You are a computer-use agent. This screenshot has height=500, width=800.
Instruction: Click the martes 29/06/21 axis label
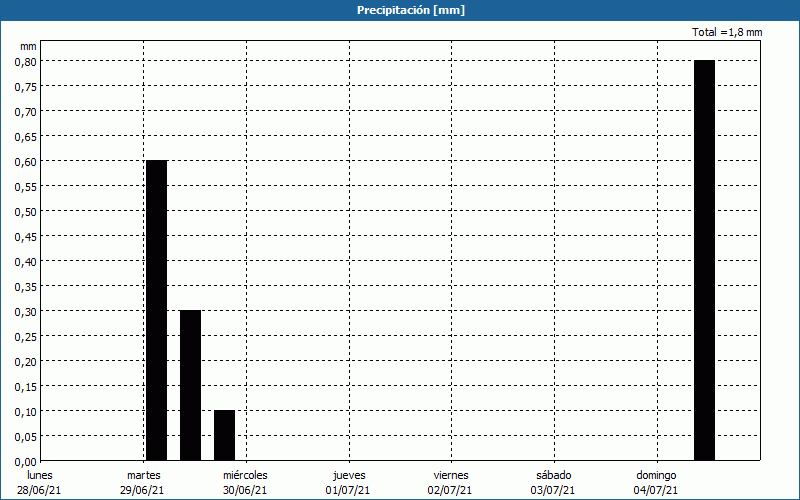coord(143,483)
